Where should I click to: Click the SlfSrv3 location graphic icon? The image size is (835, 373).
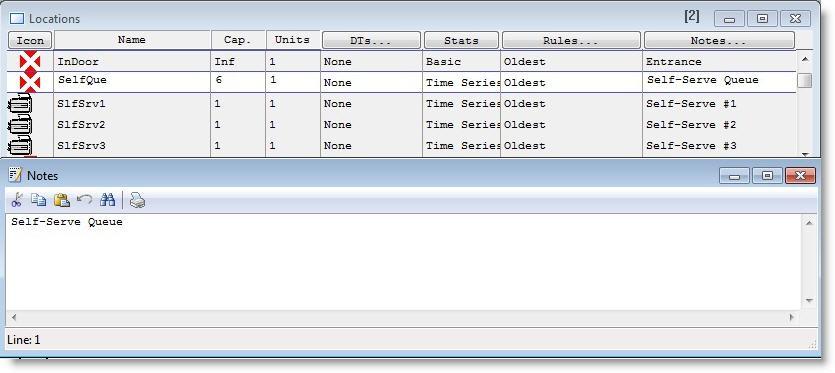[20, 145]
